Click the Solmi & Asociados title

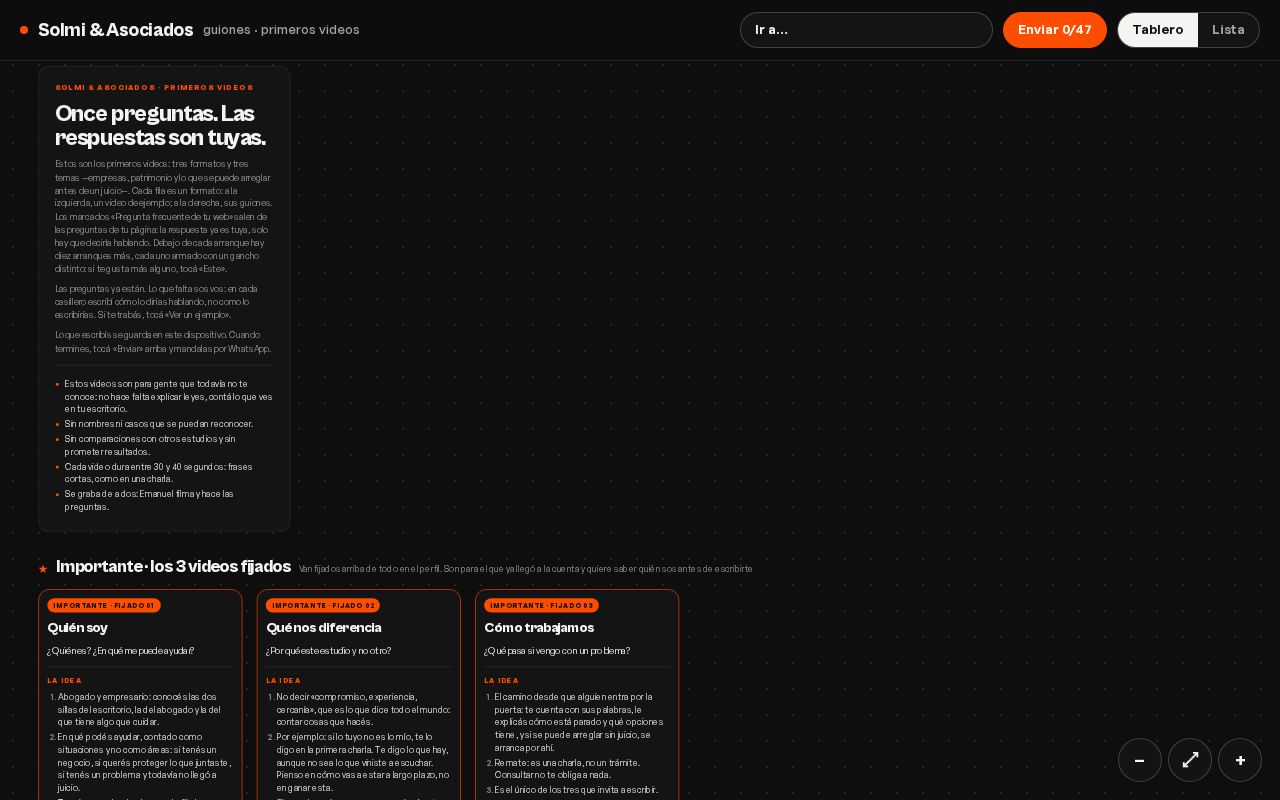point(116,30)
